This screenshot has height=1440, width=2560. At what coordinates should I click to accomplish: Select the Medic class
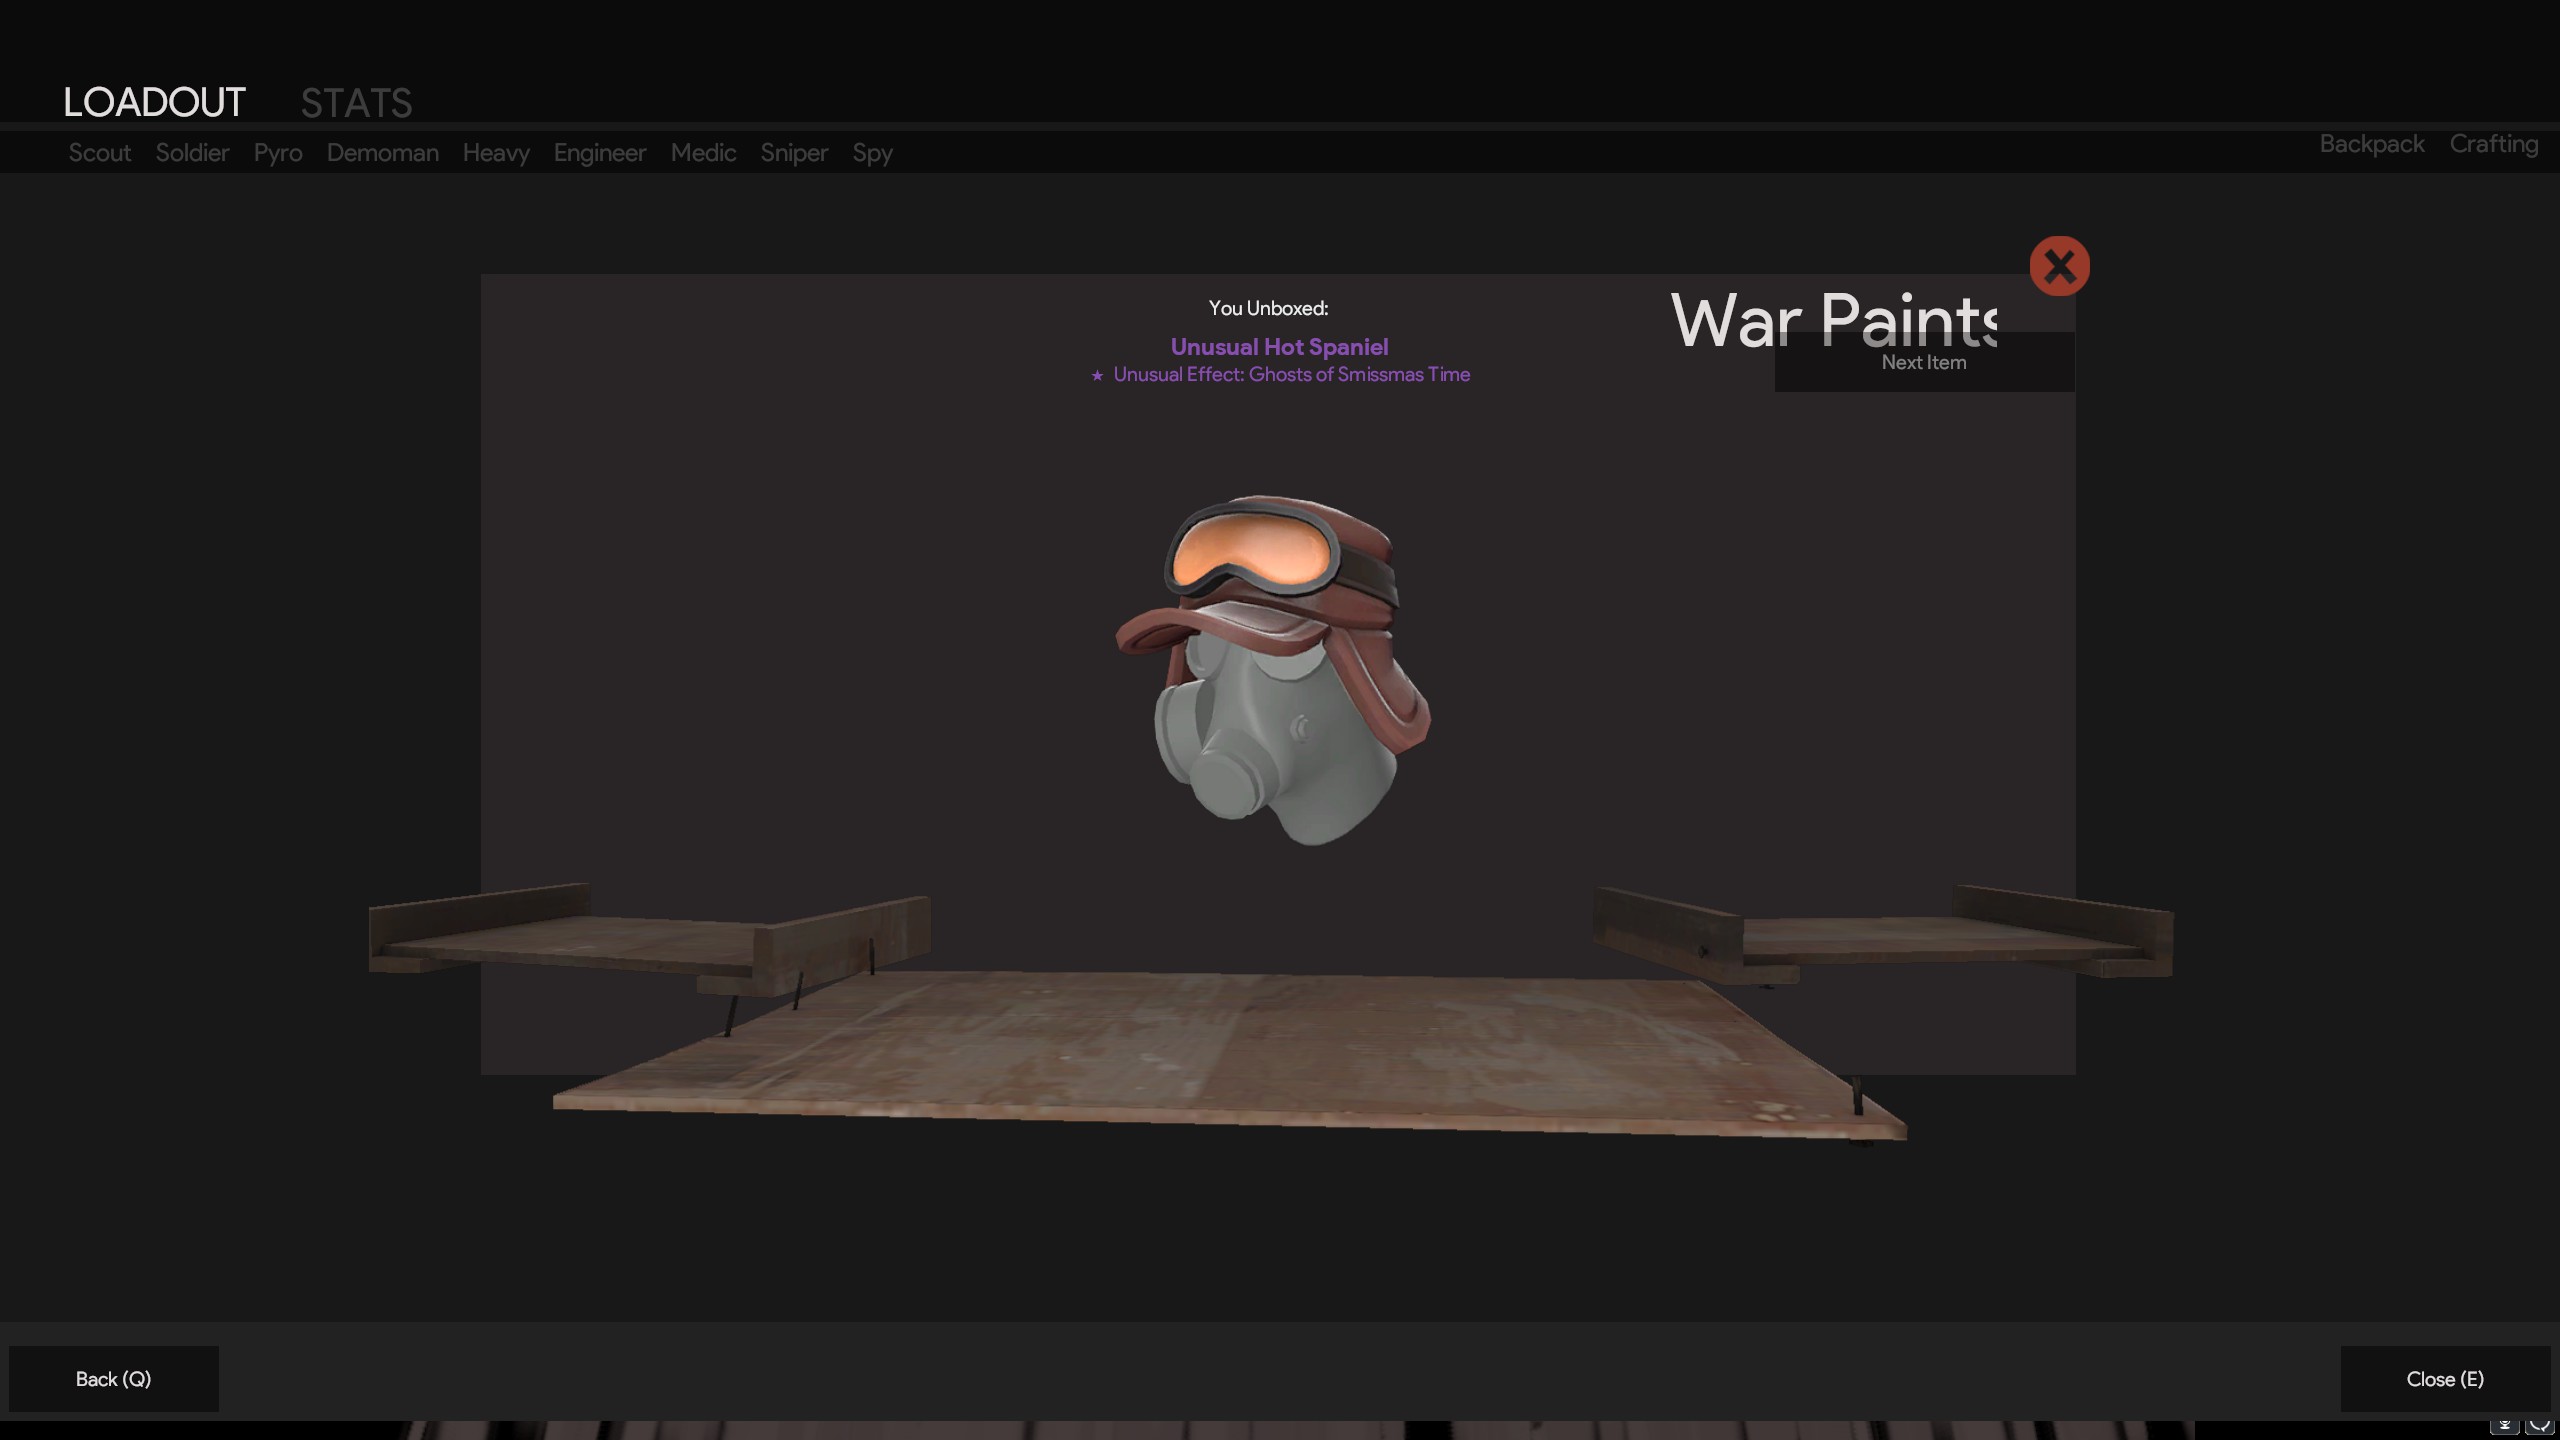[x=703, y=153]
